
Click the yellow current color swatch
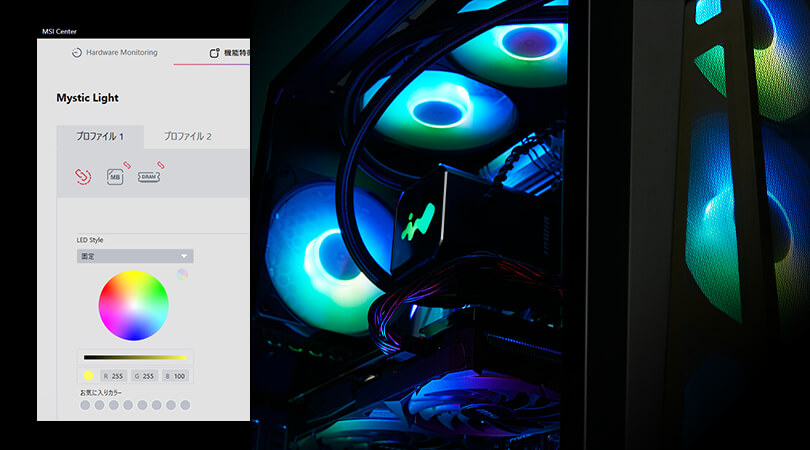click(88, 376)
